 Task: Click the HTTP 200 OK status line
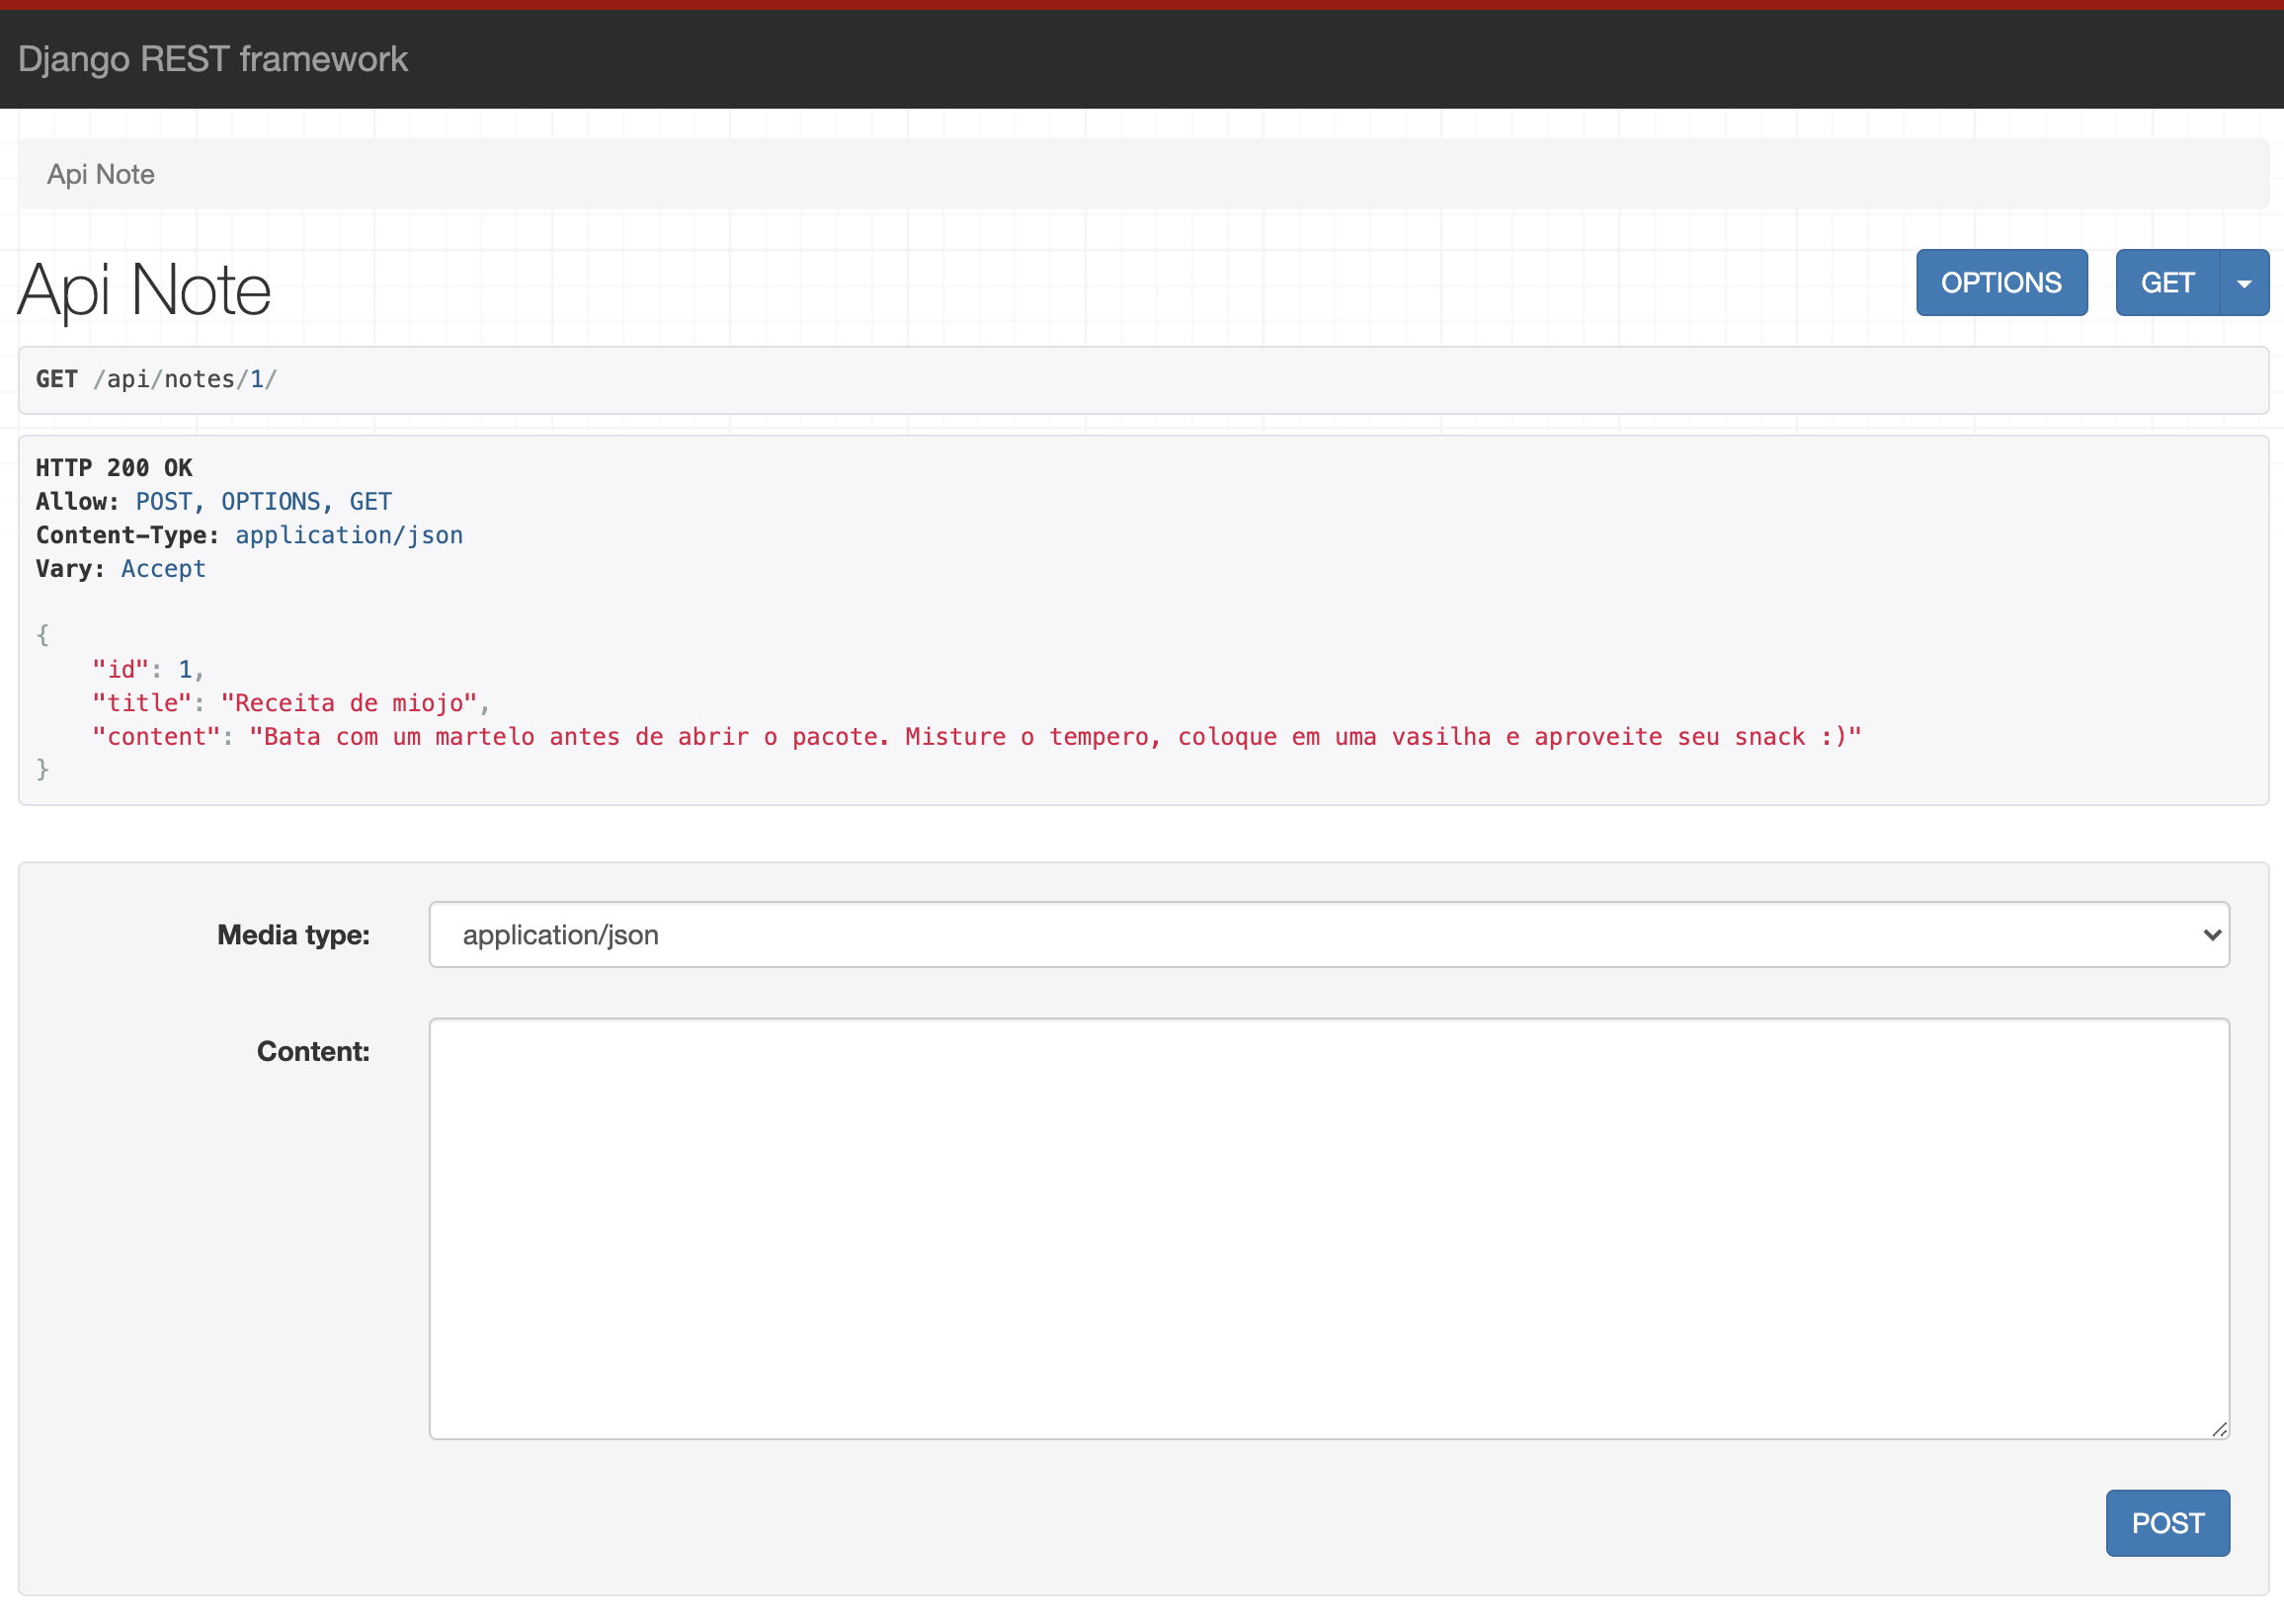[114, 468]
